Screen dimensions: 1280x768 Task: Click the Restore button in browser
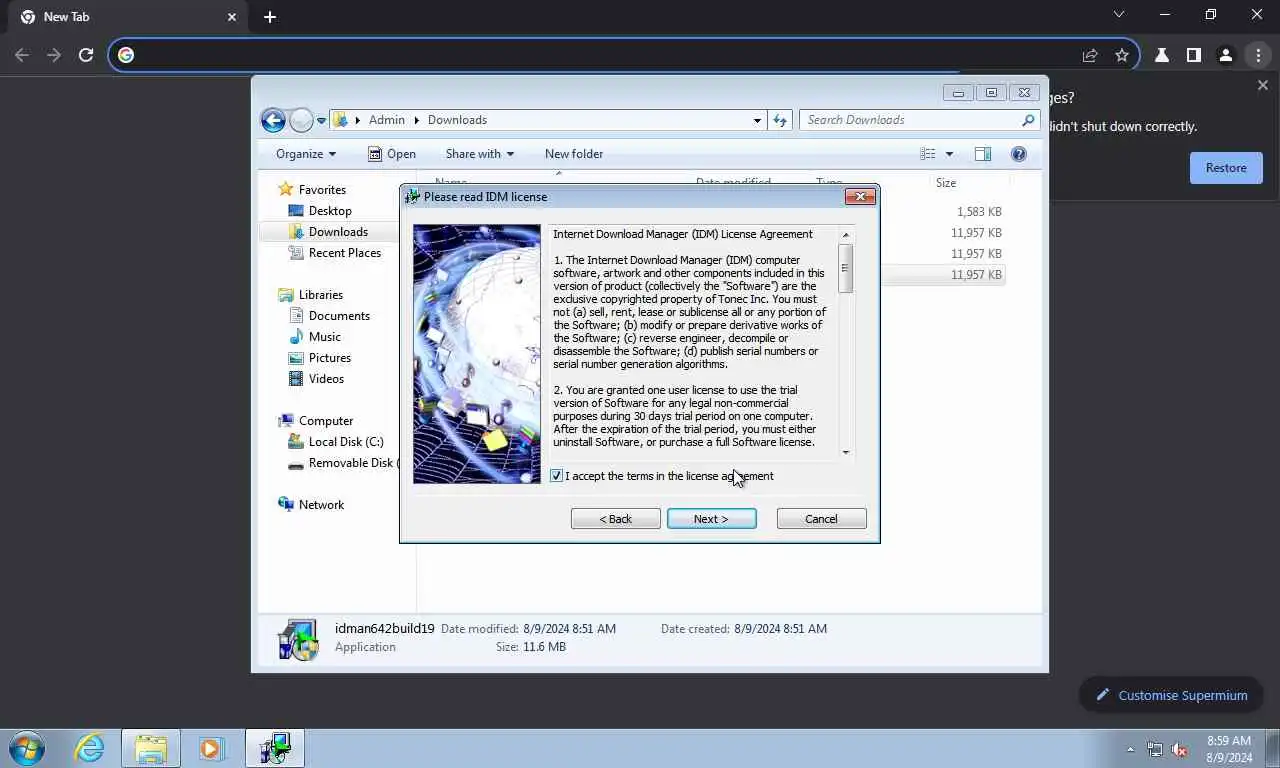point(1226,168)
